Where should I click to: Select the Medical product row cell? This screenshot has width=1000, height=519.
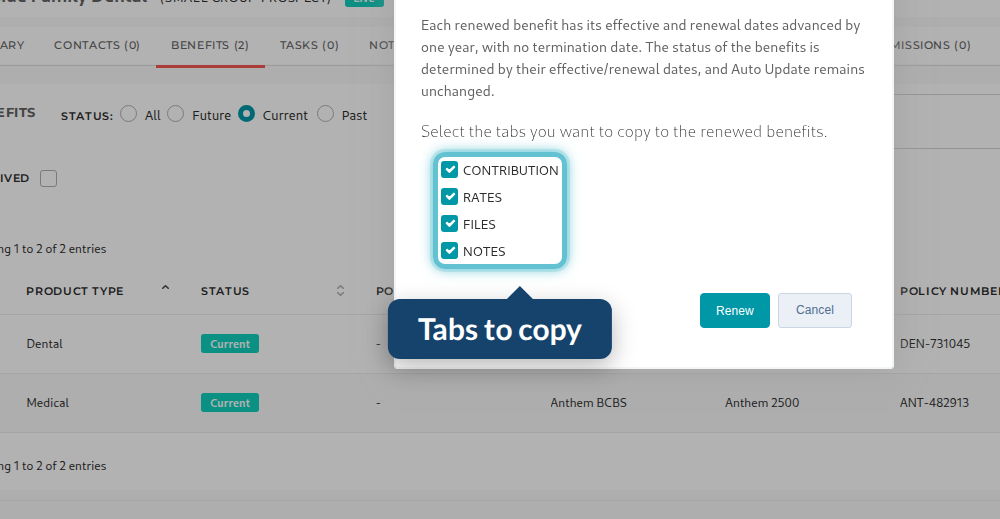point(47,403)
